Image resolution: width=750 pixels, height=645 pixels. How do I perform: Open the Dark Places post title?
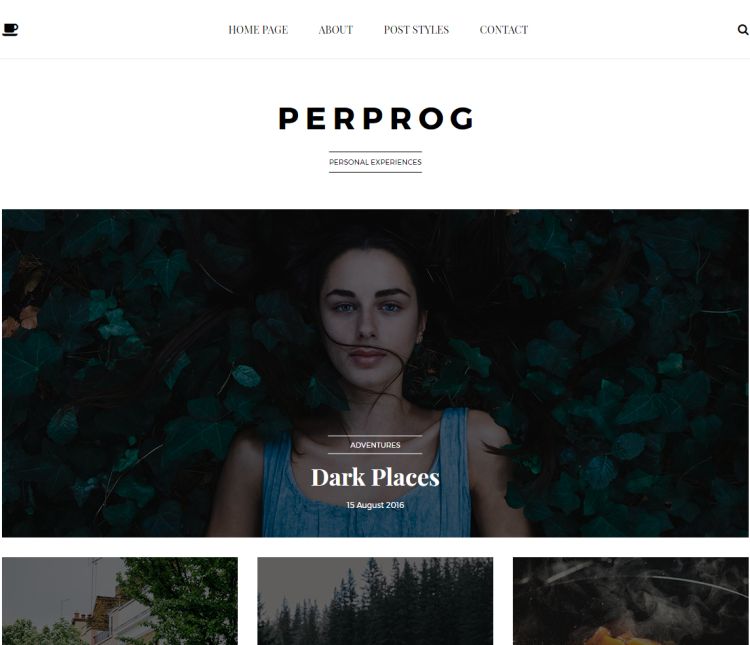coord(375,477)
